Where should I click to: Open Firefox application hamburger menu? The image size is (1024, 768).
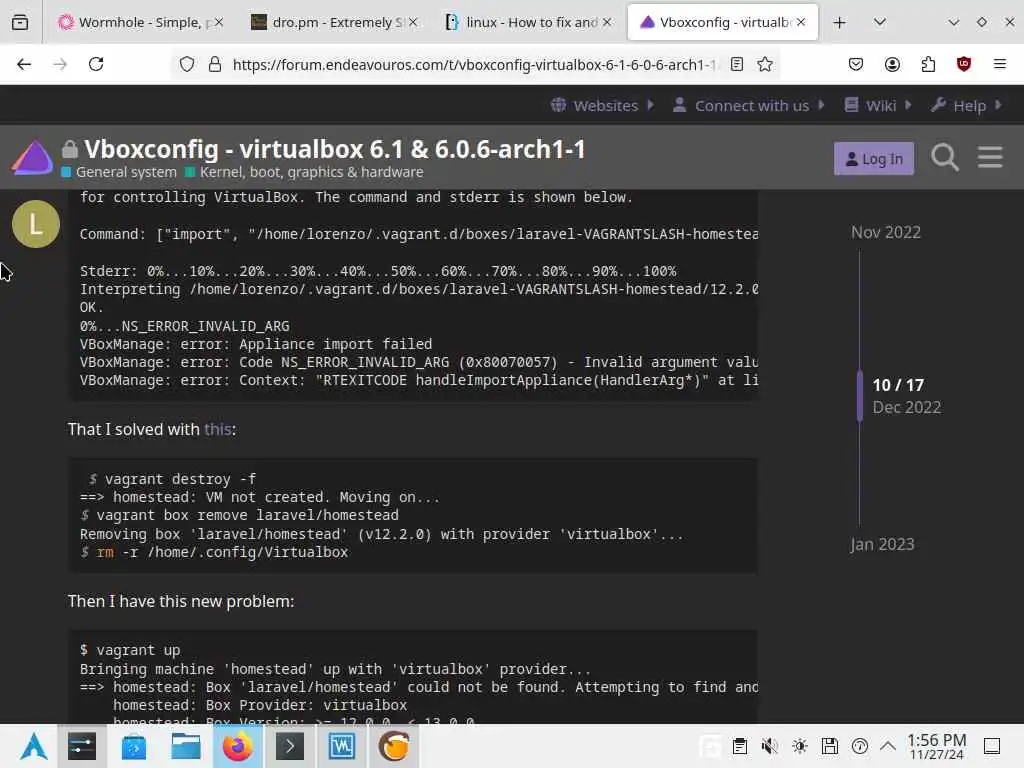(999, 64)
